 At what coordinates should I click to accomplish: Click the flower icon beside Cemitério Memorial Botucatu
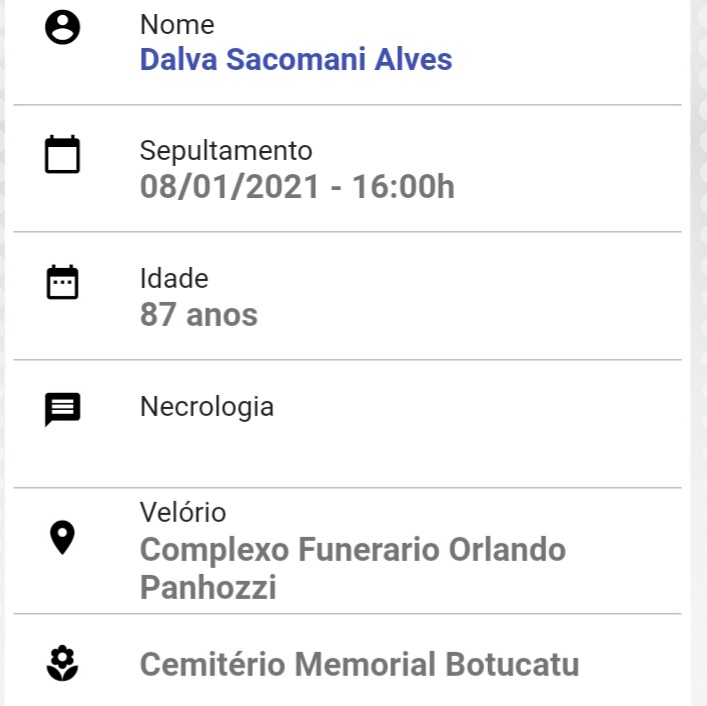(62, 663)
